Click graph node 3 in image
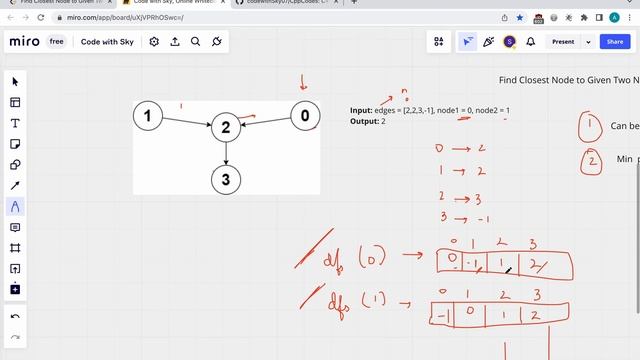Screen dimensions: 640x360 coord(226,180)
